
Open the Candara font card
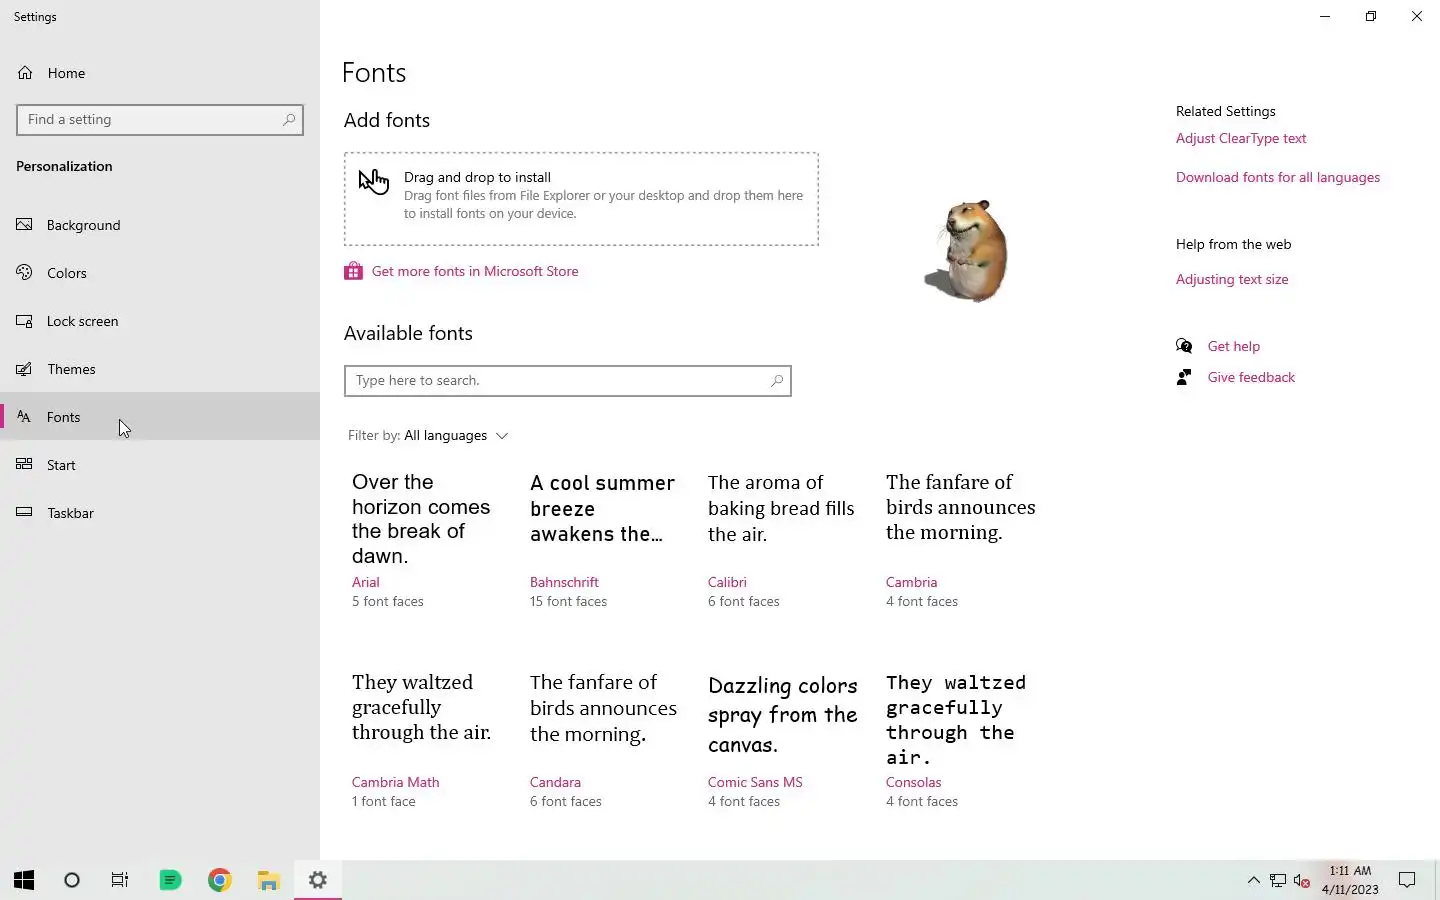pos(603,740)
